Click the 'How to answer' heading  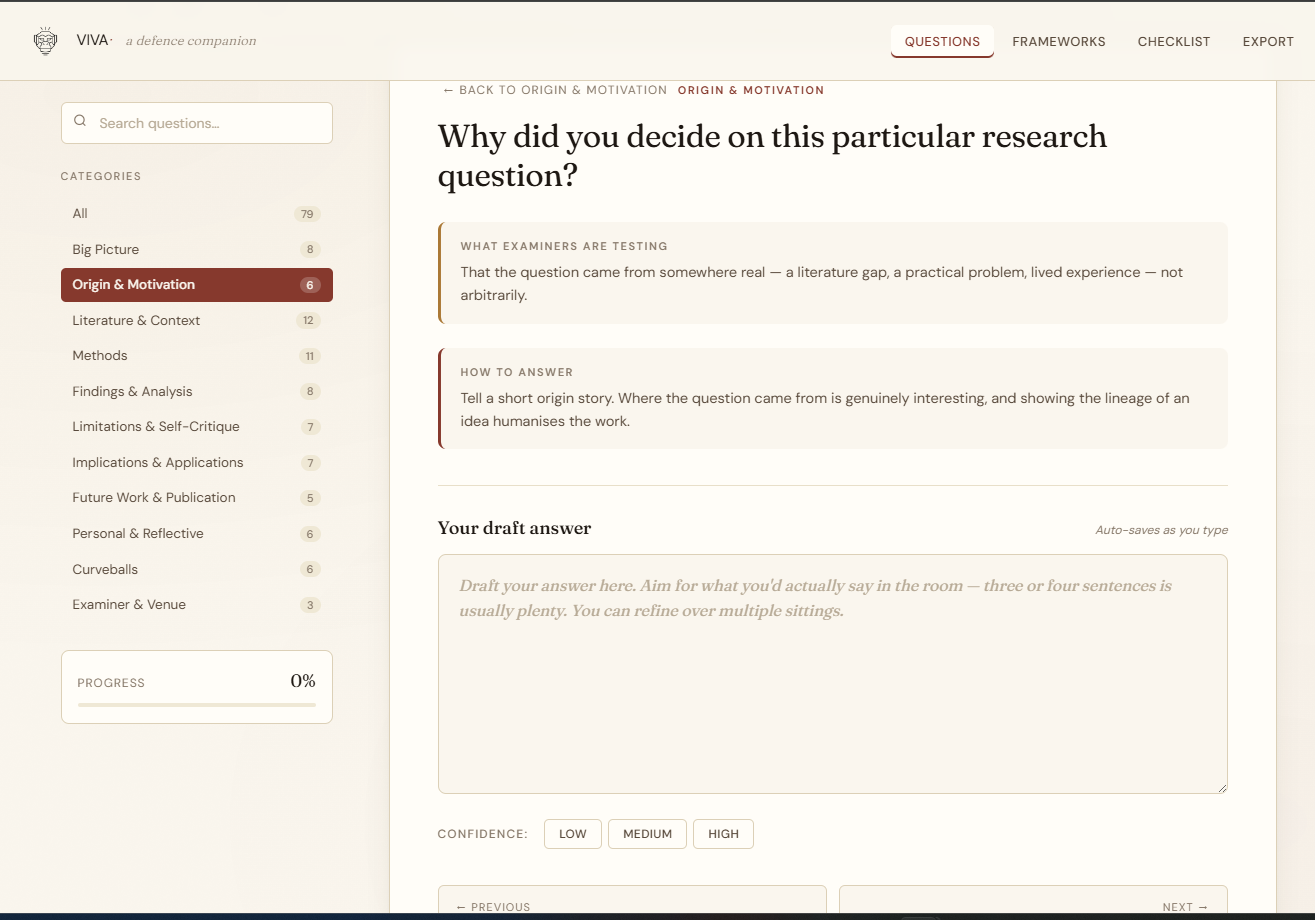coord(517,372)
